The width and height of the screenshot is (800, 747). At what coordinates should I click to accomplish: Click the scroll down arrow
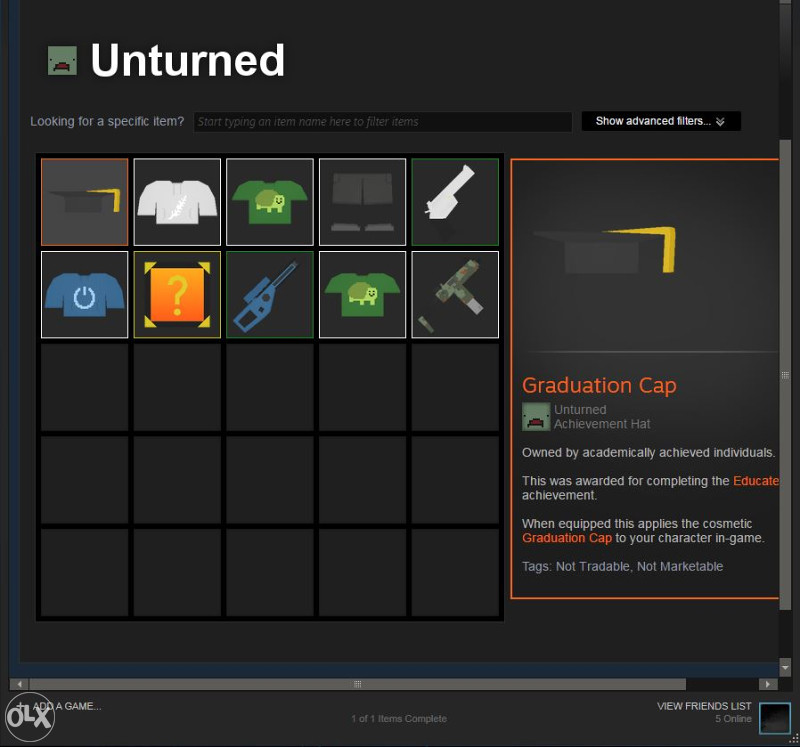tap(785, 667)
